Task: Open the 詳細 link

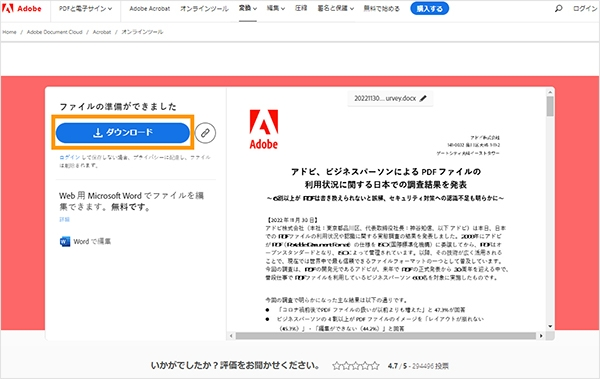Action: pyautogui.click(x=64, y=219)
